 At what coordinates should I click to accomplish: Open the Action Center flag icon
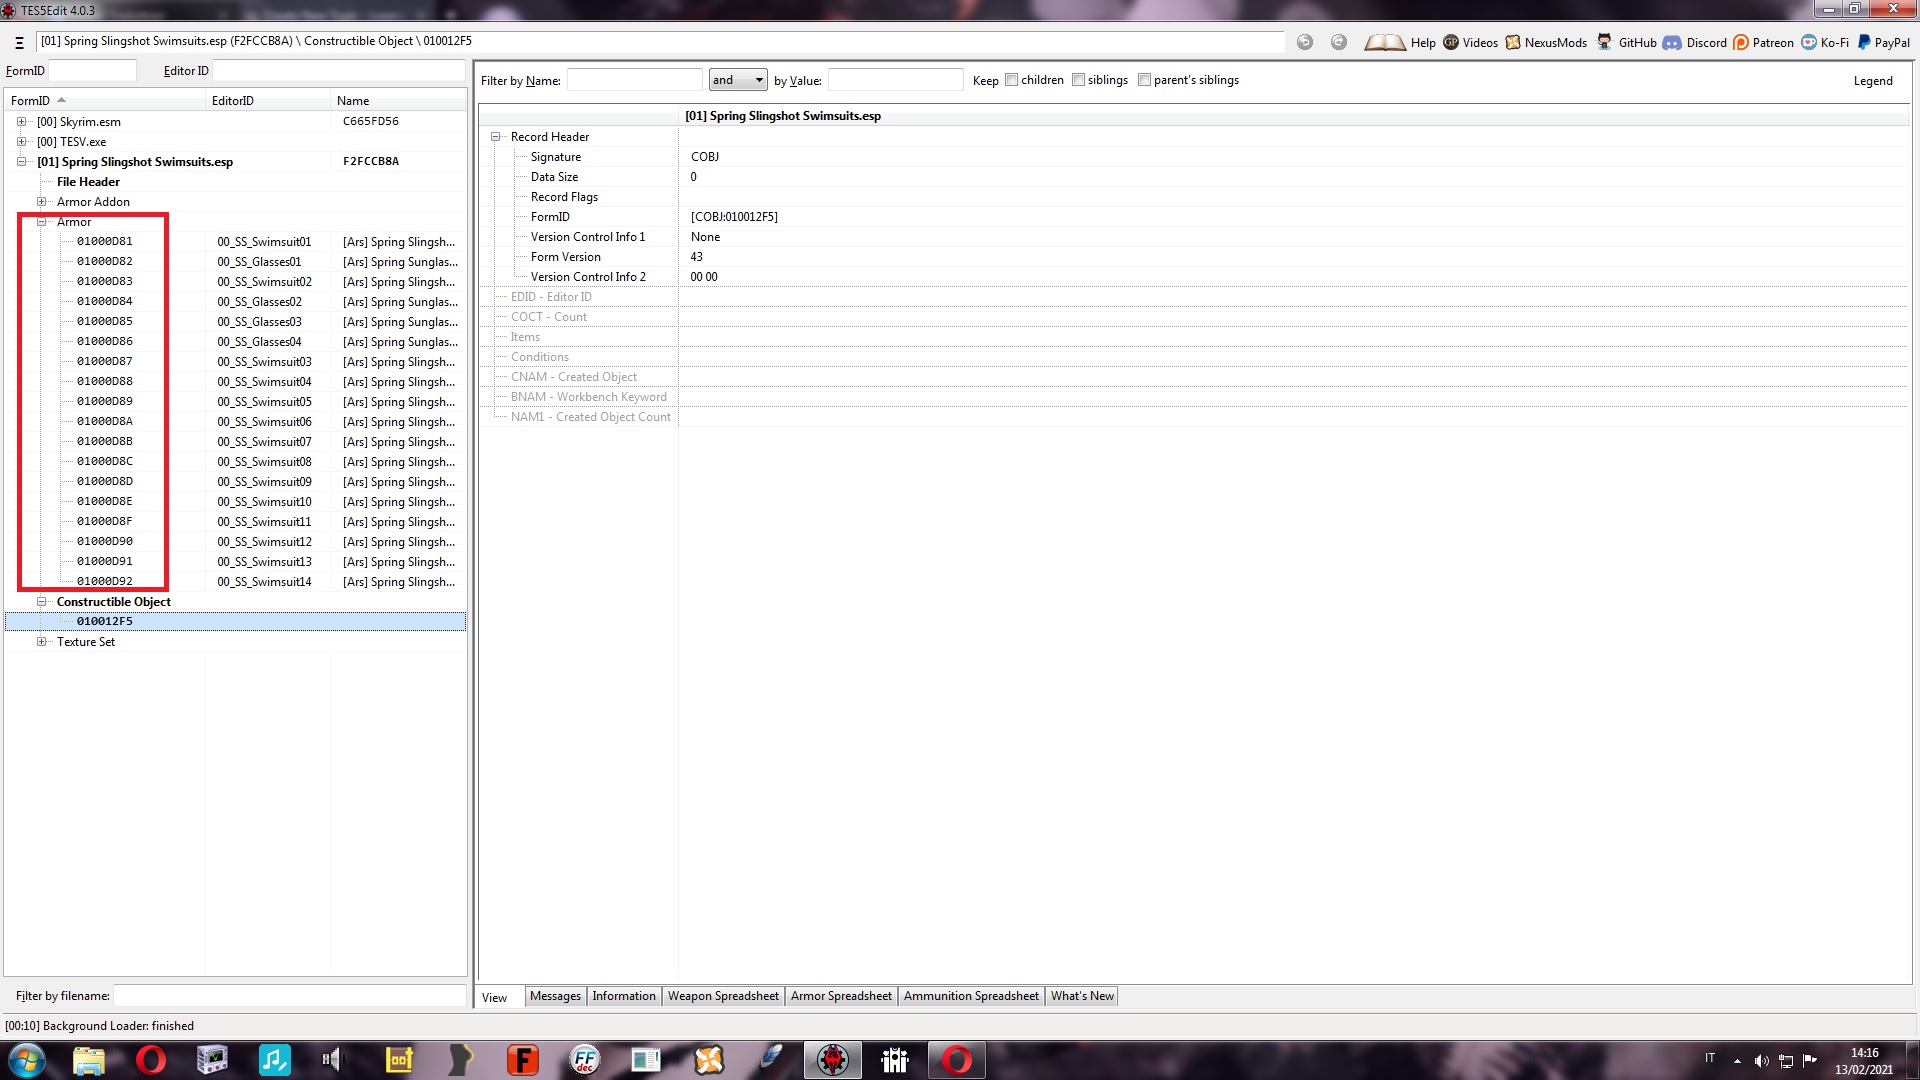1810,1061
